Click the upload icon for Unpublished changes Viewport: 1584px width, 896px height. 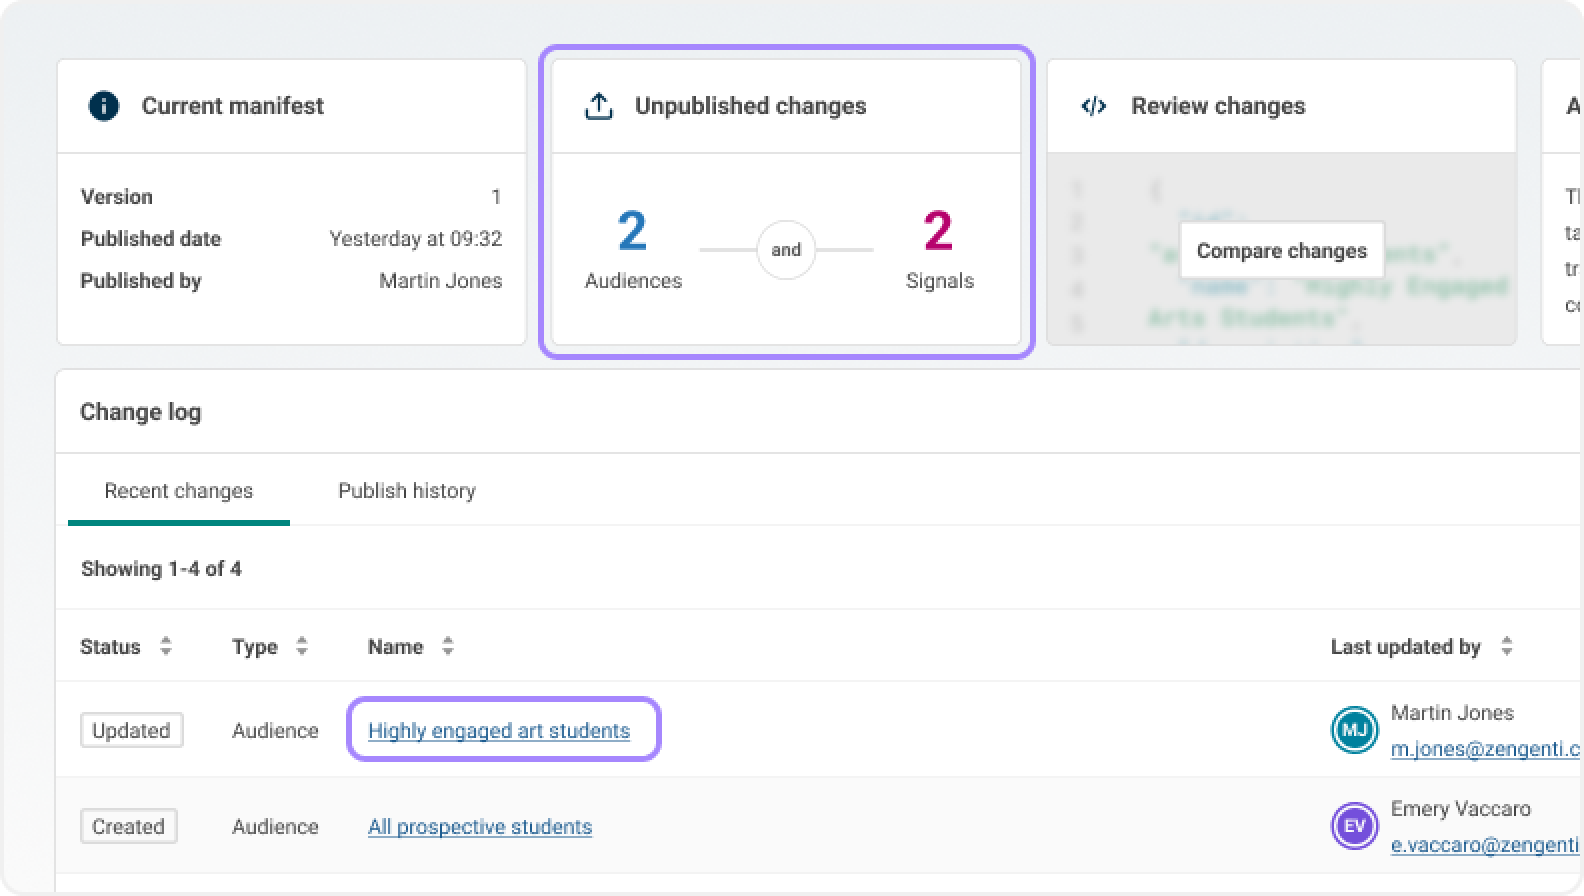coord(598,106)
